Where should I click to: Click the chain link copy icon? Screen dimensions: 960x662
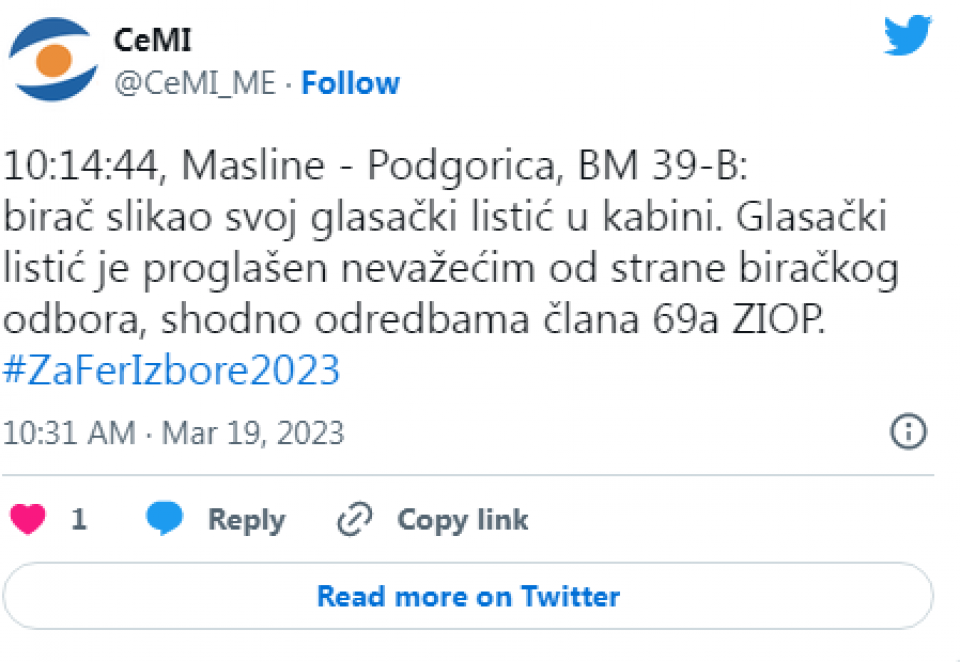[354, 520]
